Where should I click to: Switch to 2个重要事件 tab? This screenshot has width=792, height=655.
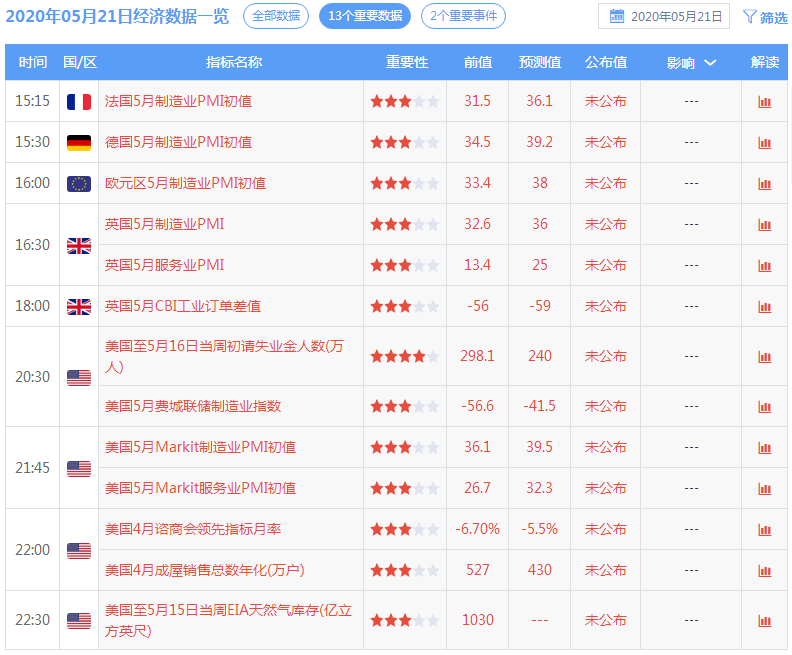(463, 16)
